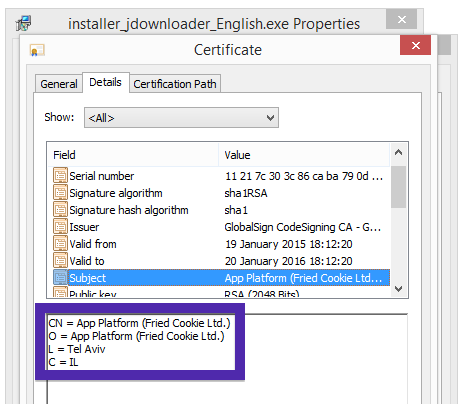
Task: Click the 19 January 2015 value
Action: (x=288, y=244)
